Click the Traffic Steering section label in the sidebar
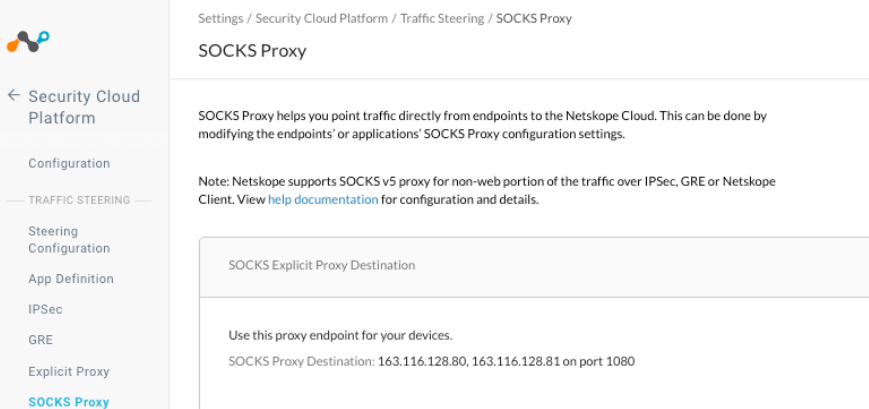 tap(79, 200)
